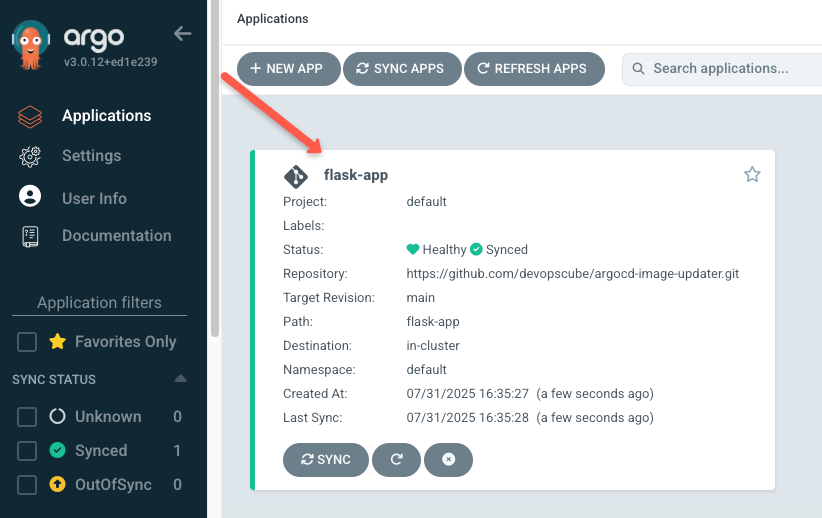Viewport: 822px width, 518px height.
Task: Focus the Search applications field
Action: [x=722, y=69]
